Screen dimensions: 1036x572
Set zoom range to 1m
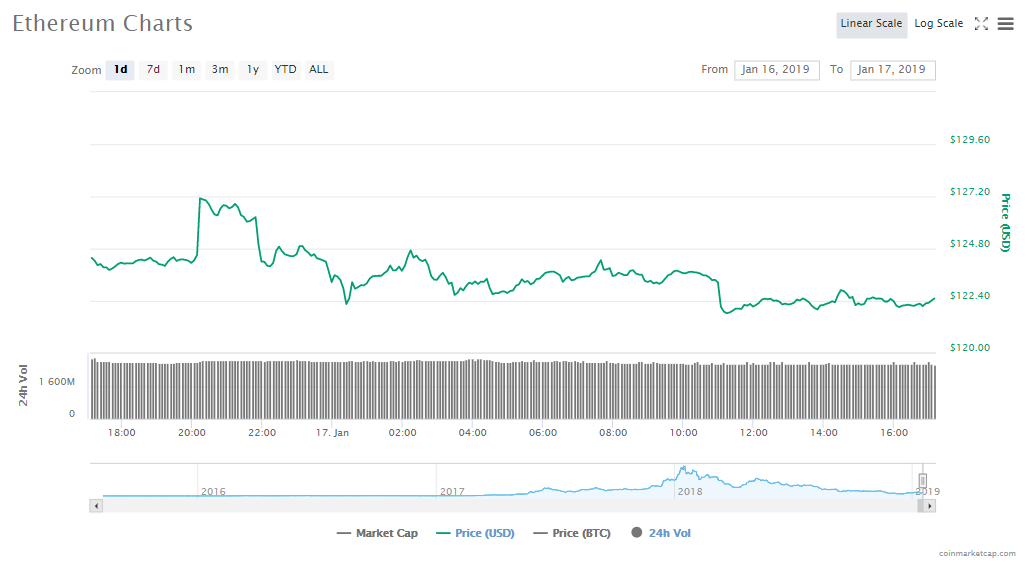186,70
